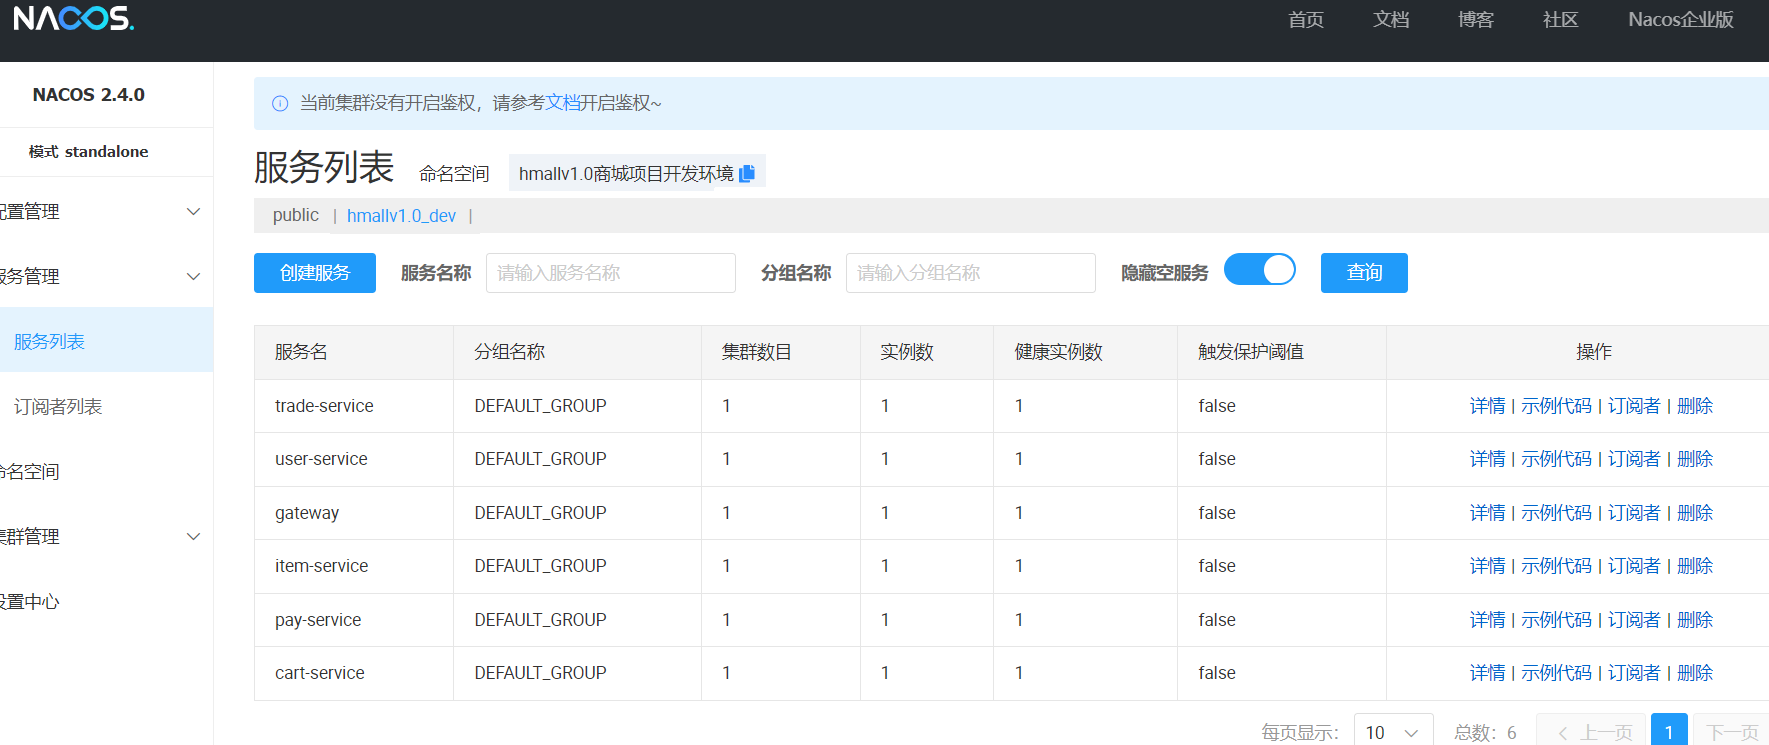View 示例代码 for user-service
This screenshot has width=1769, height=745.
tap(1556, 459)
